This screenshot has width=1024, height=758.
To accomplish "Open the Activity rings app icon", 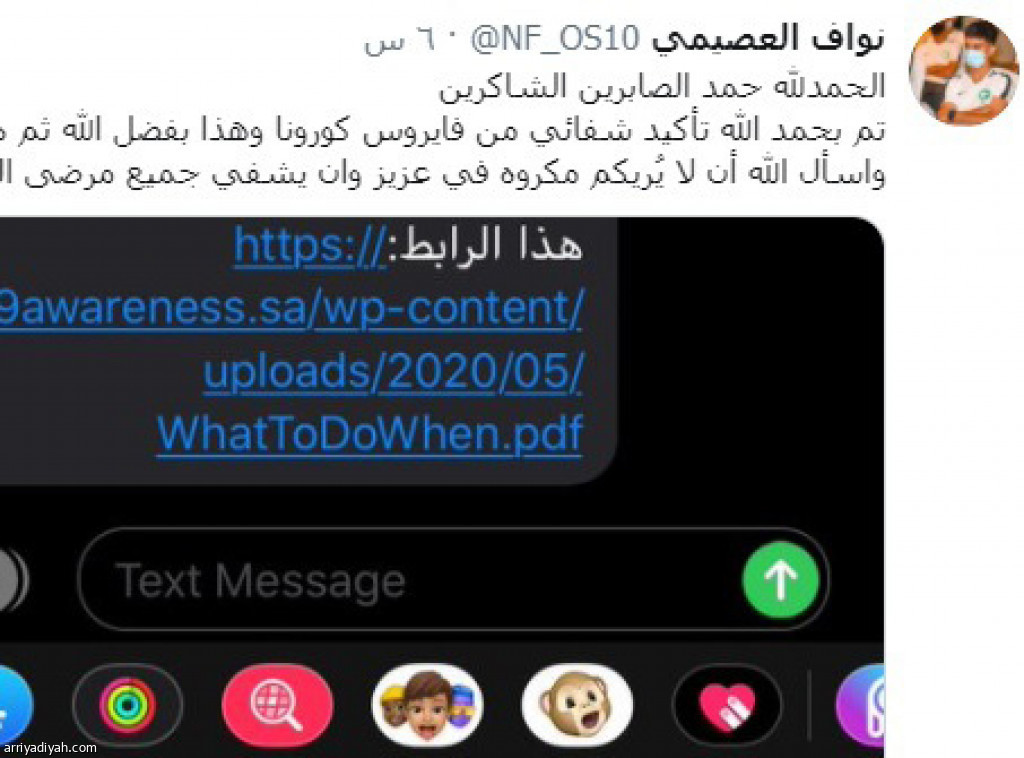I will tap(127, 705).
